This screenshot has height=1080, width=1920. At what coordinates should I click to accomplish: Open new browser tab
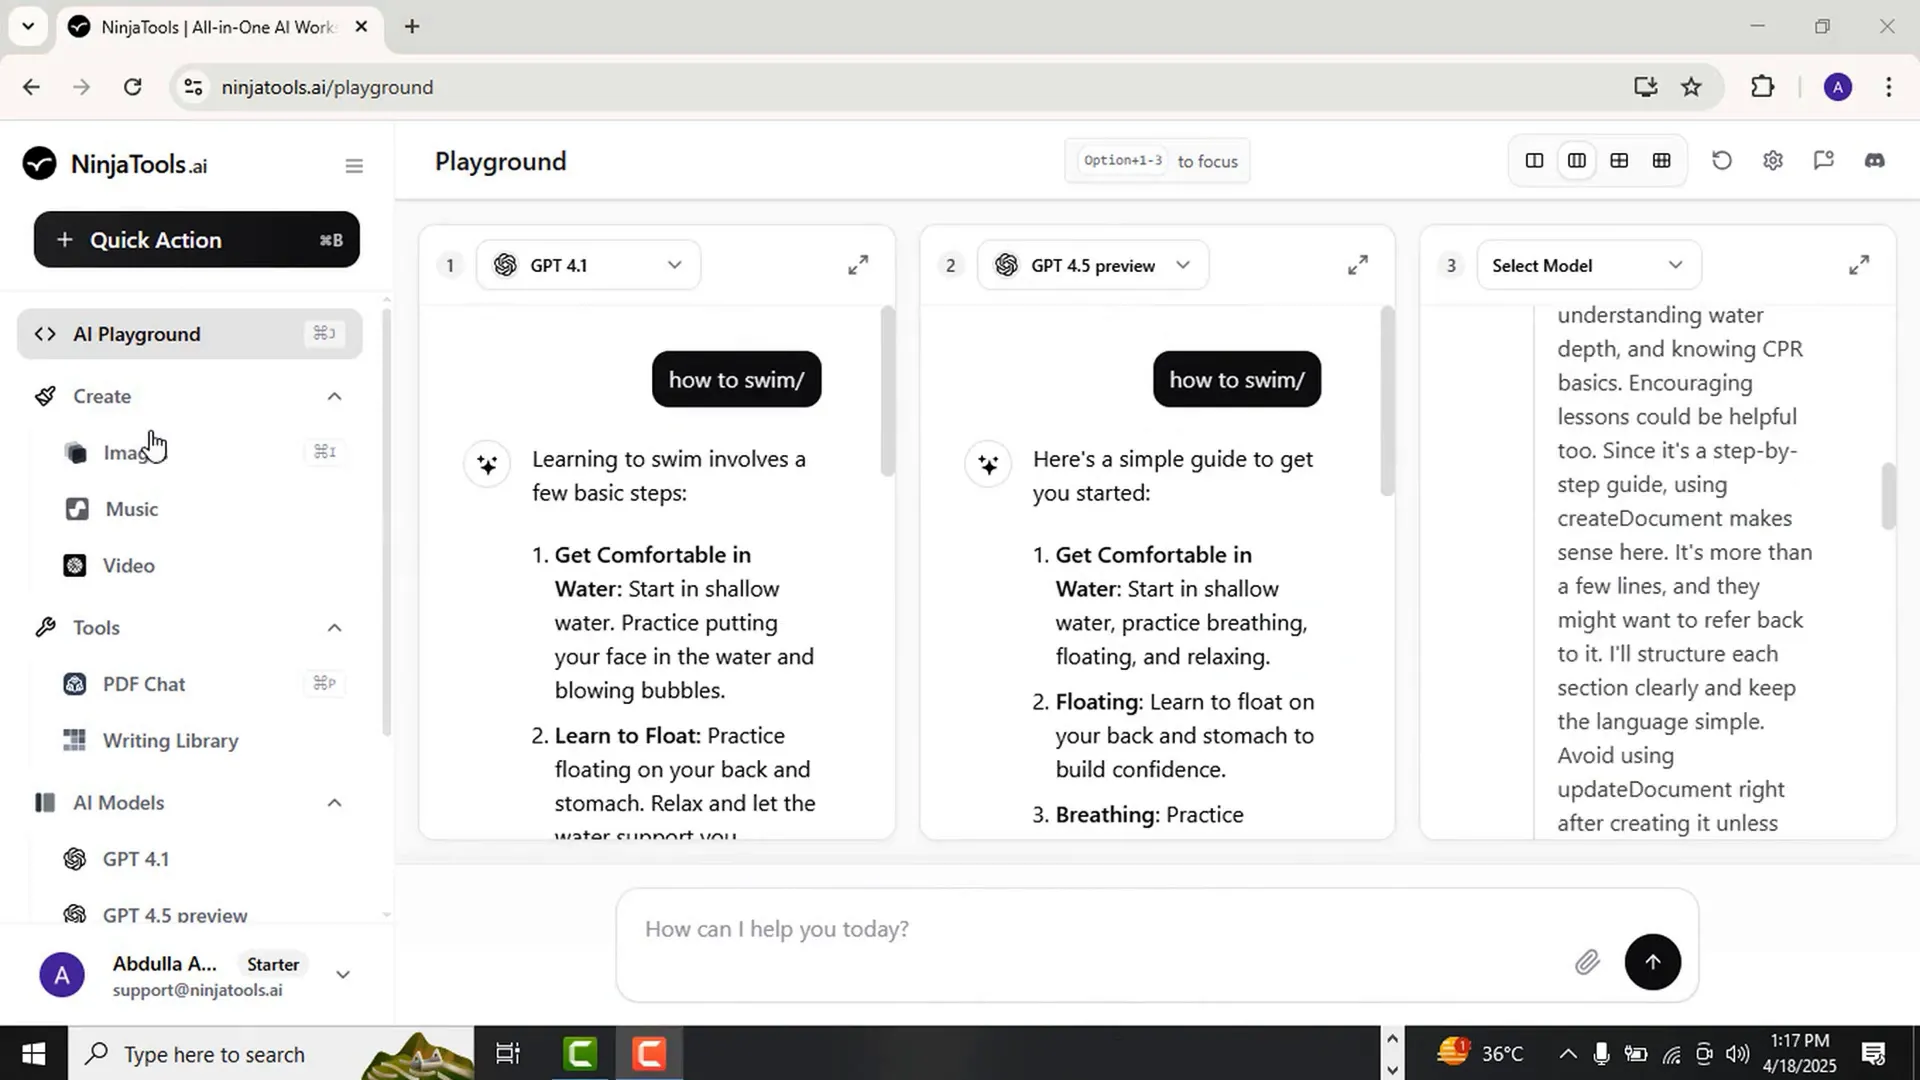coord(412,27)
